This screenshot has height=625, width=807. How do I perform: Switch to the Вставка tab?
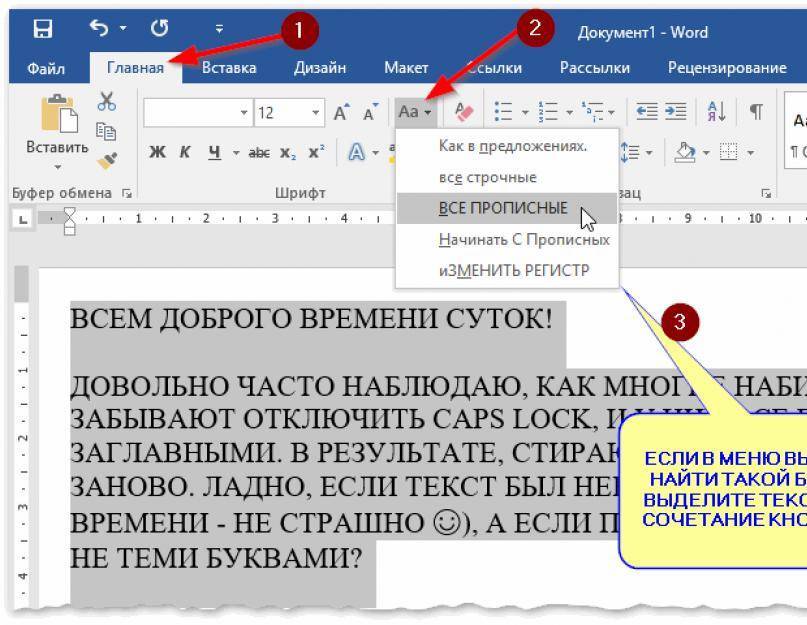pos(228,68)
